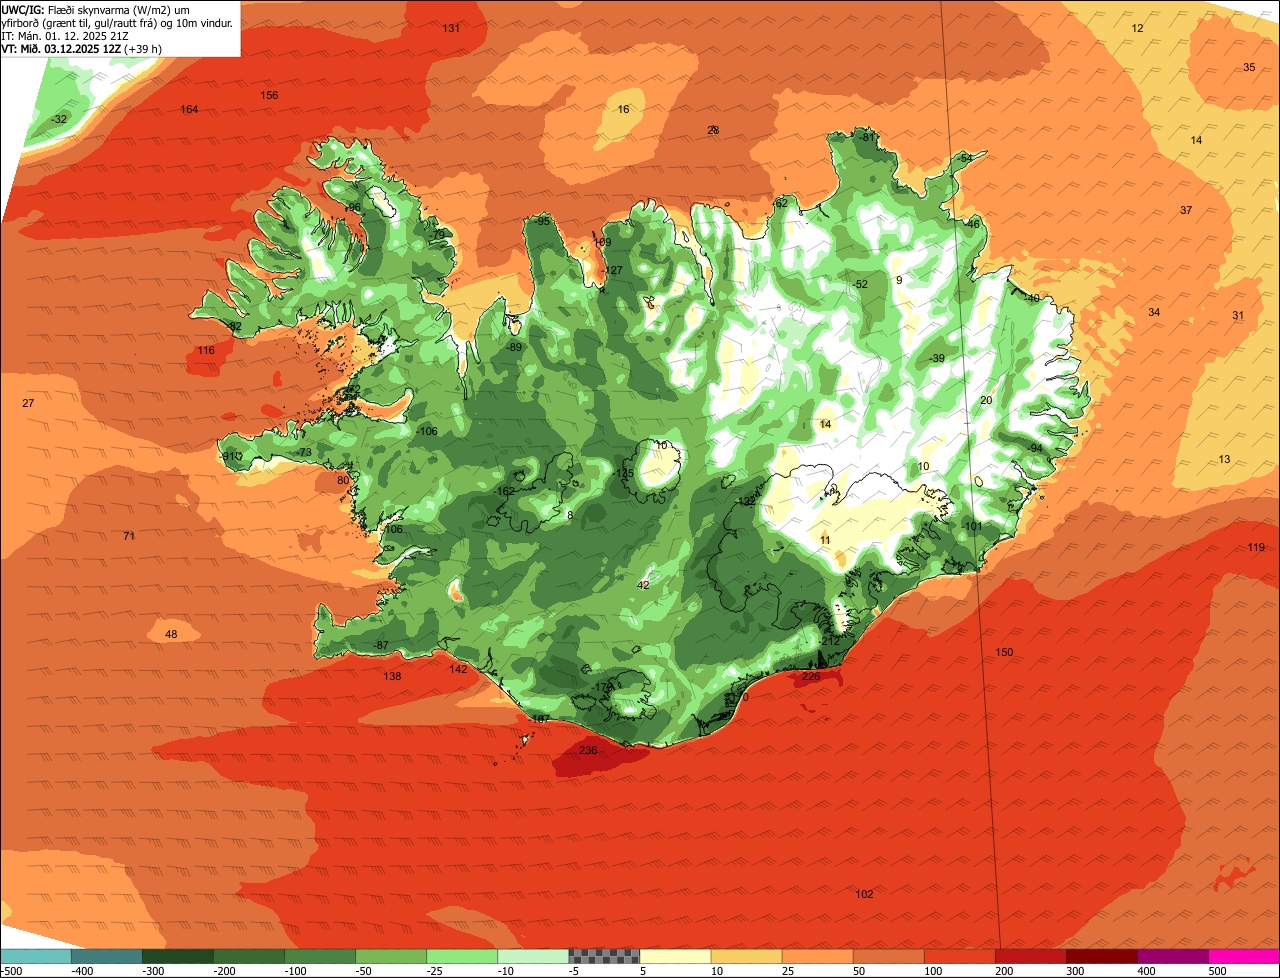Click the value -162 in the western highlands
1280x978 pixels.
[x=504, y=491]
